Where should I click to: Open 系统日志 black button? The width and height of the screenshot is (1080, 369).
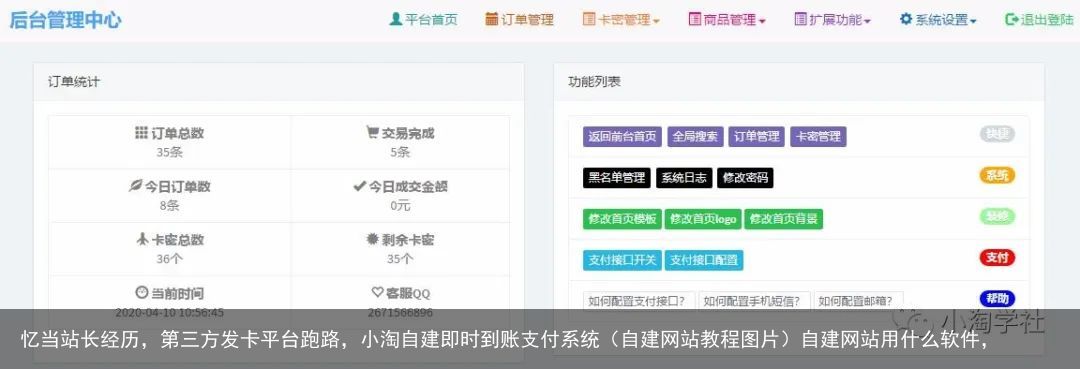pos(684,178)
